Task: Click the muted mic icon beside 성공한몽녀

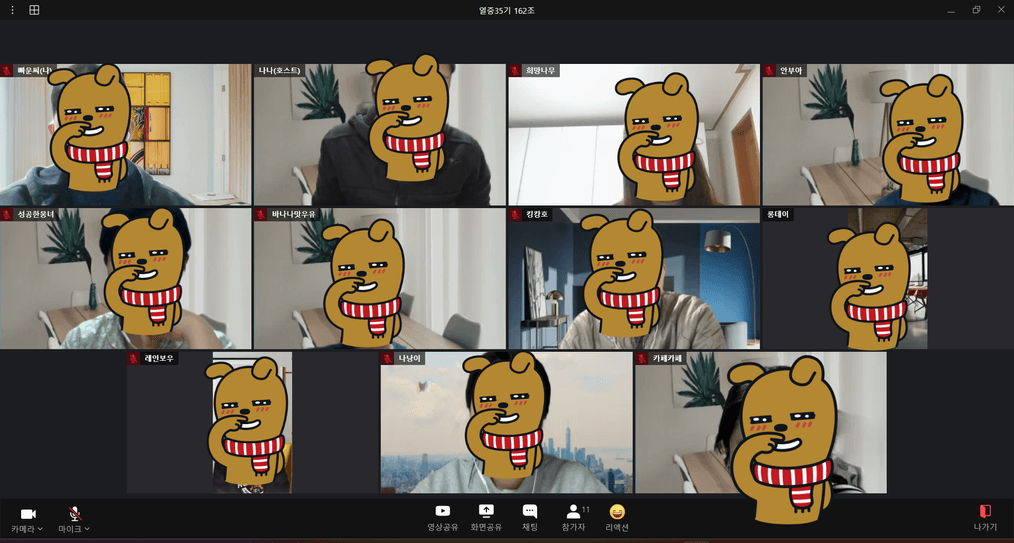Action: [7, 214]
